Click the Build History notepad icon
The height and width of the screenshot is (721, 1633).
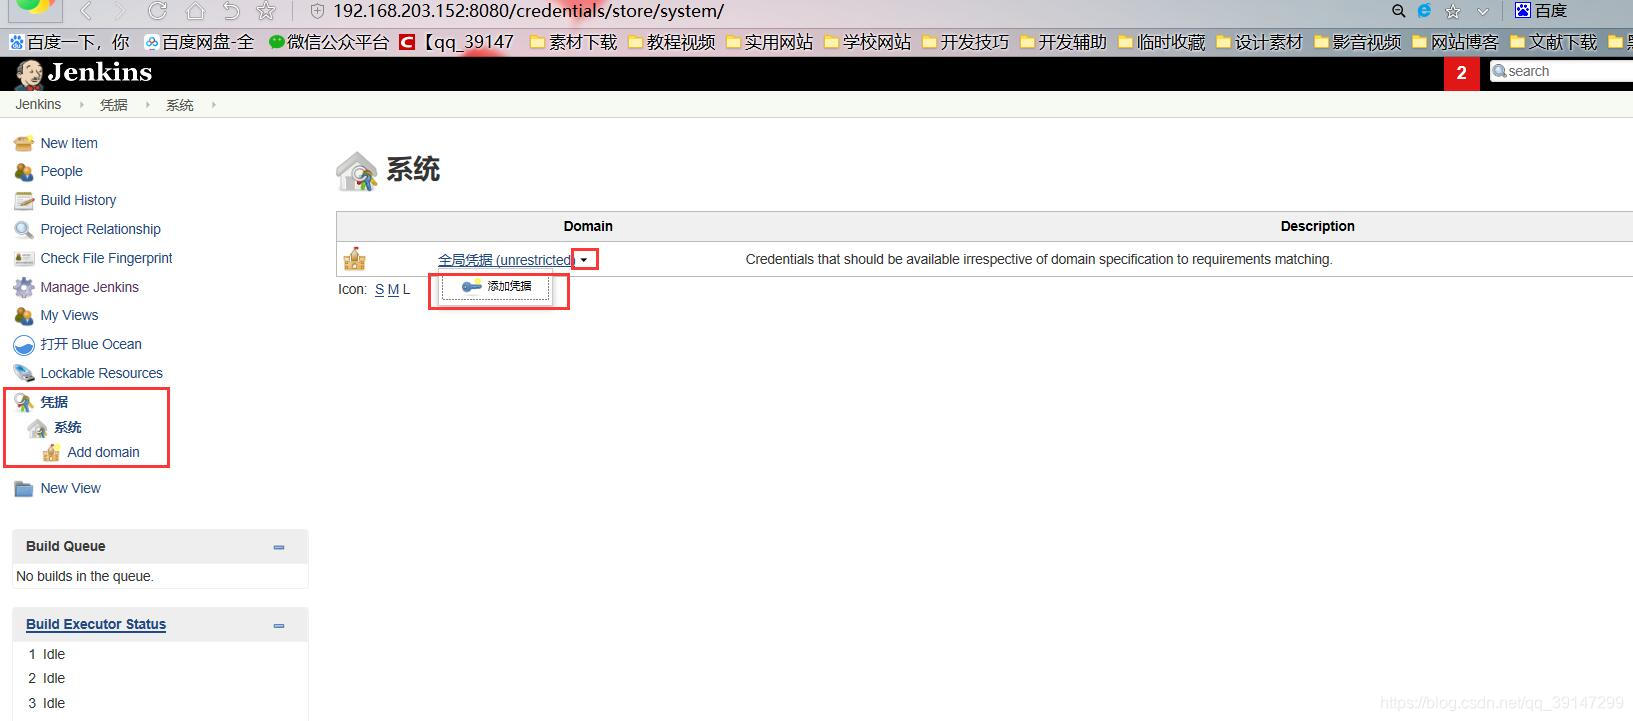click(24, 201)
